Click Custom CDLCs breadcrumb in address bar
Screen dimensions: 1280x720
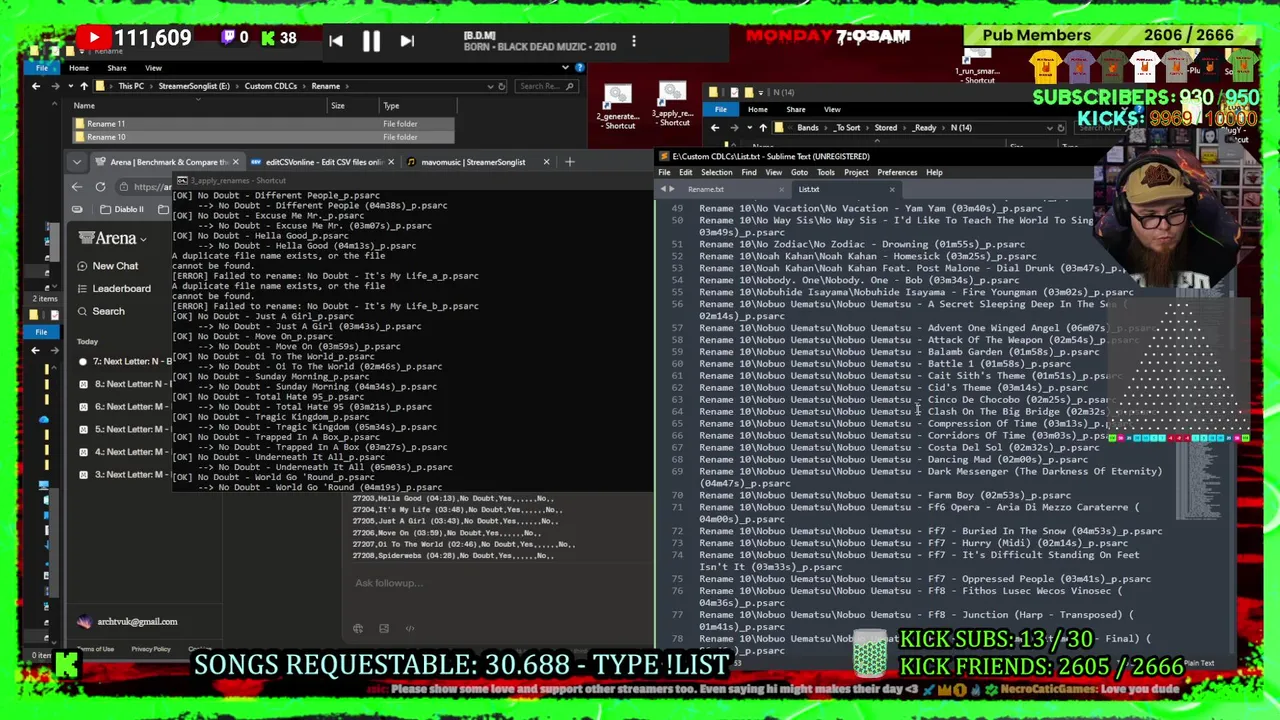pyautogui.click(x=270, y=86)
